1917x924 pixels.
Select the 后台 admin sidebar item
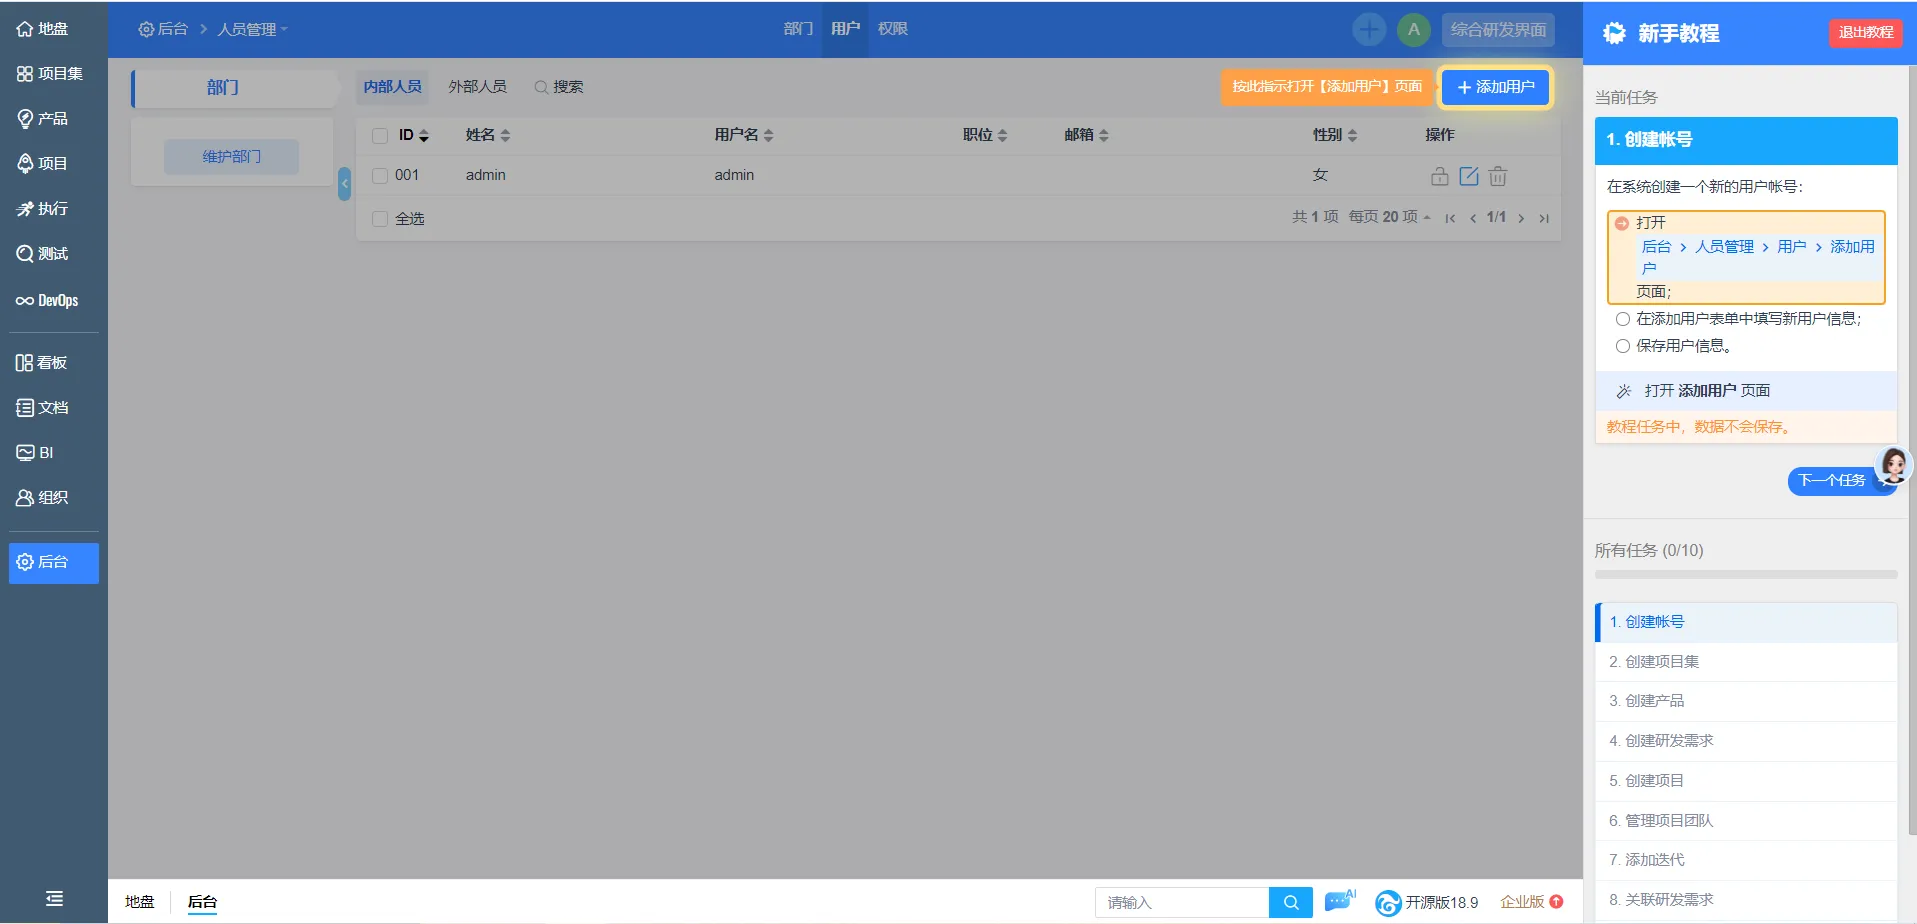[54, 563]
